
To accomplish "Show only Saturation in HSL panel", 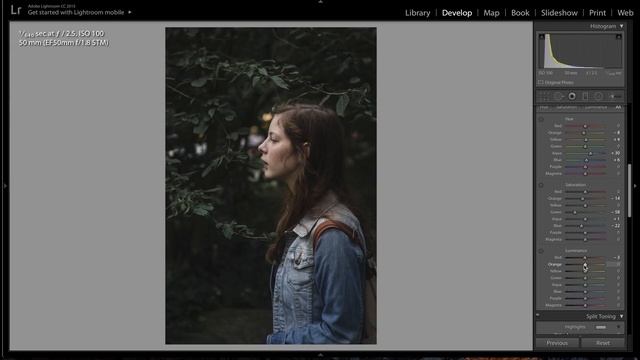I will [567, 107].
